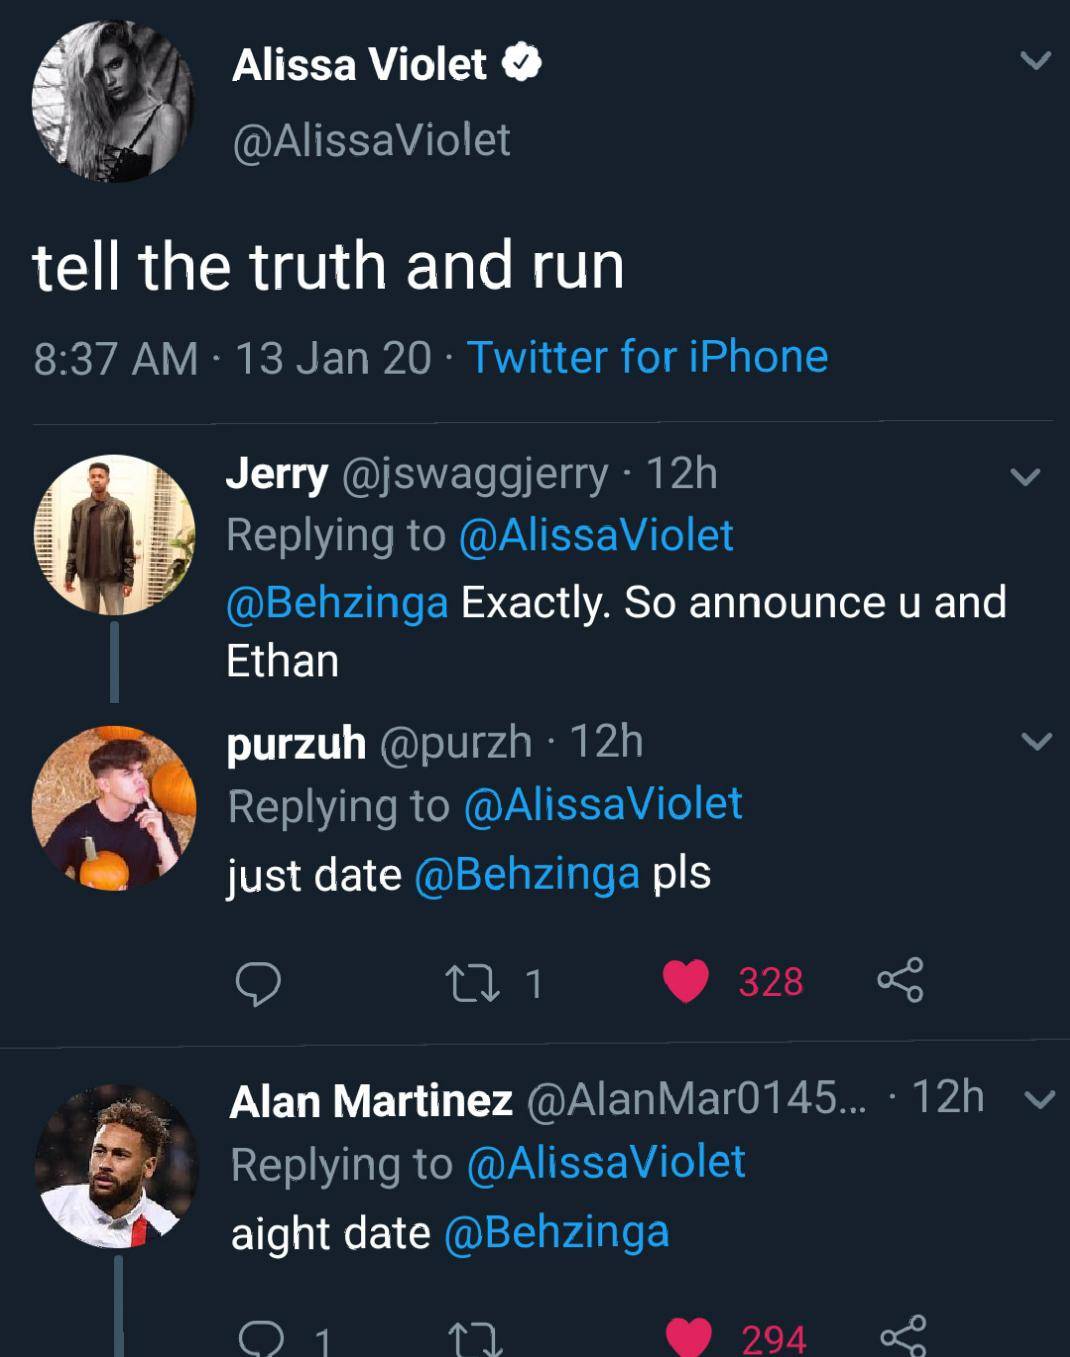Open options chevron on Alissa Violet's tweet
Screen dimensions: 1070x1357
1035,61
